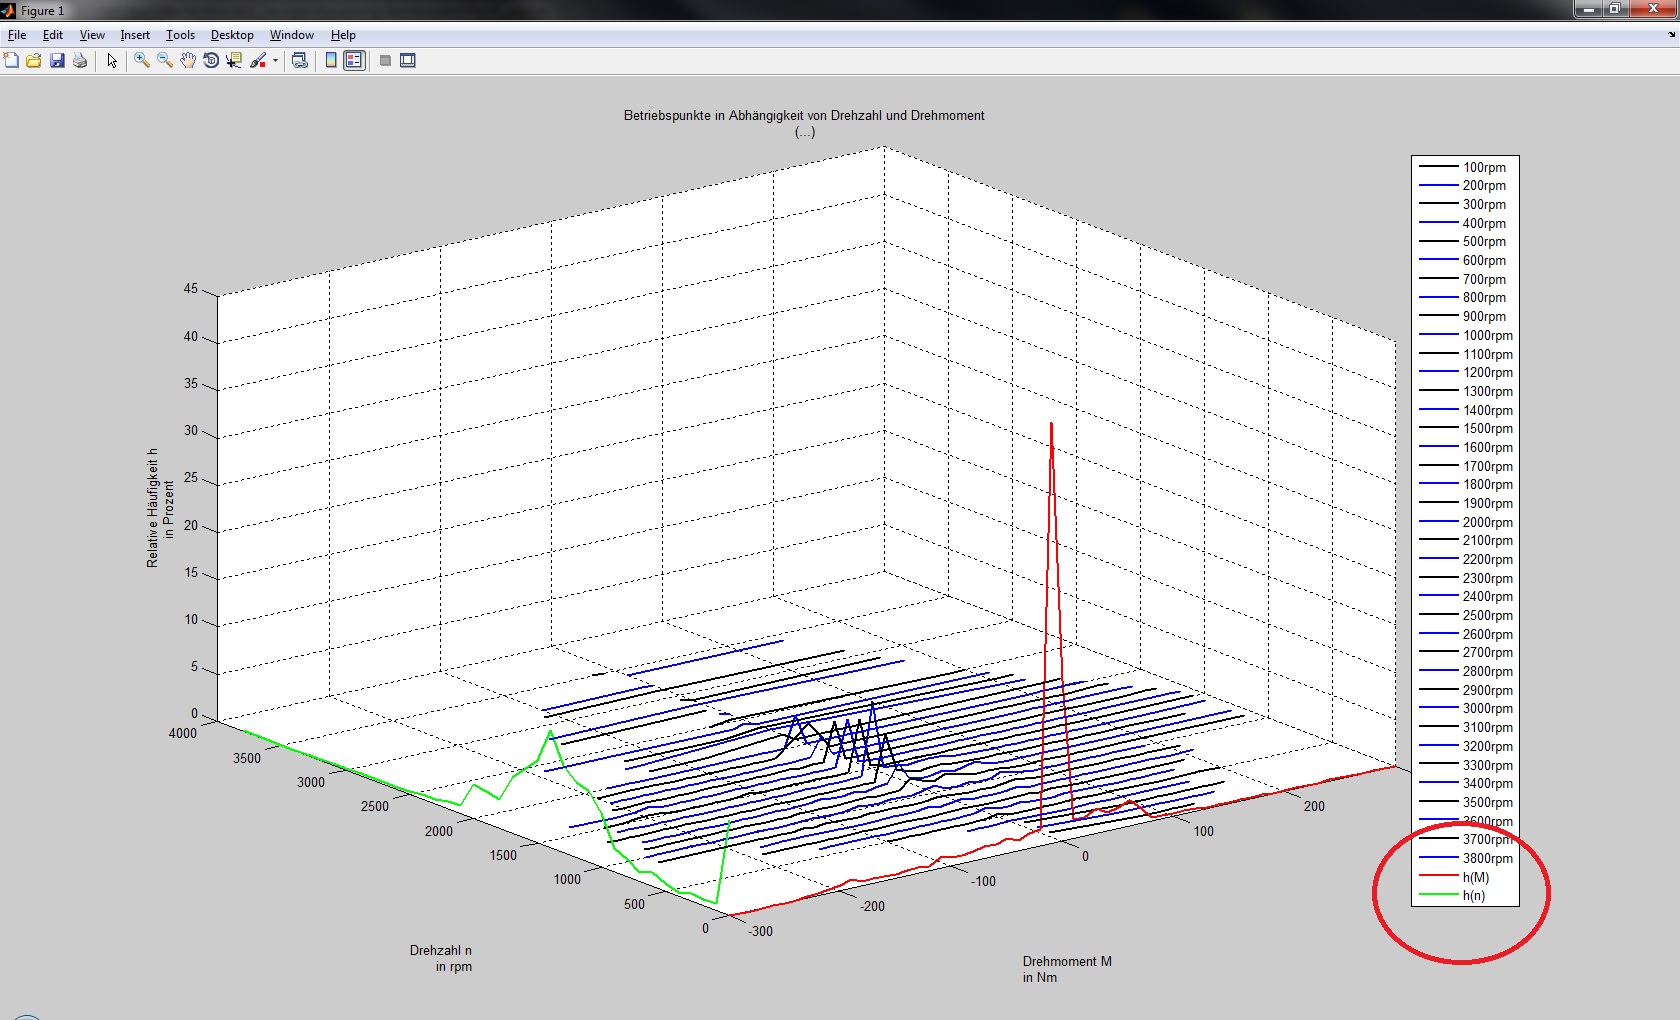Click the New Figure icon
Screen dimensions: 1680x1020
(x=11, y=61)
